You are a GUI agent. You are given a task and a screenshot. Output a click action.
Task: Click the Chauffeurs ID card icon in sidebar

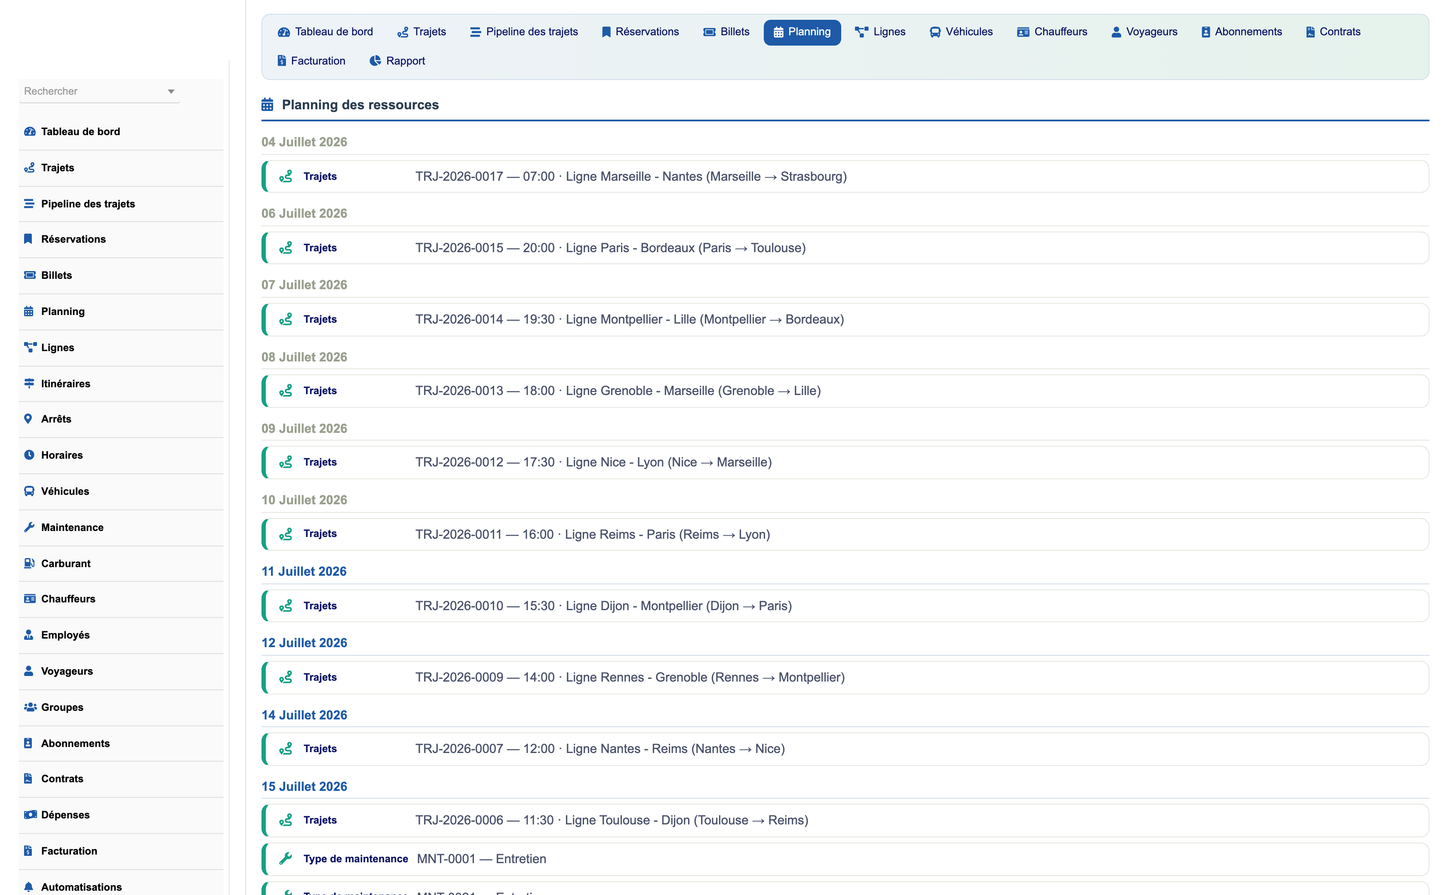click(x=29, y=599)
